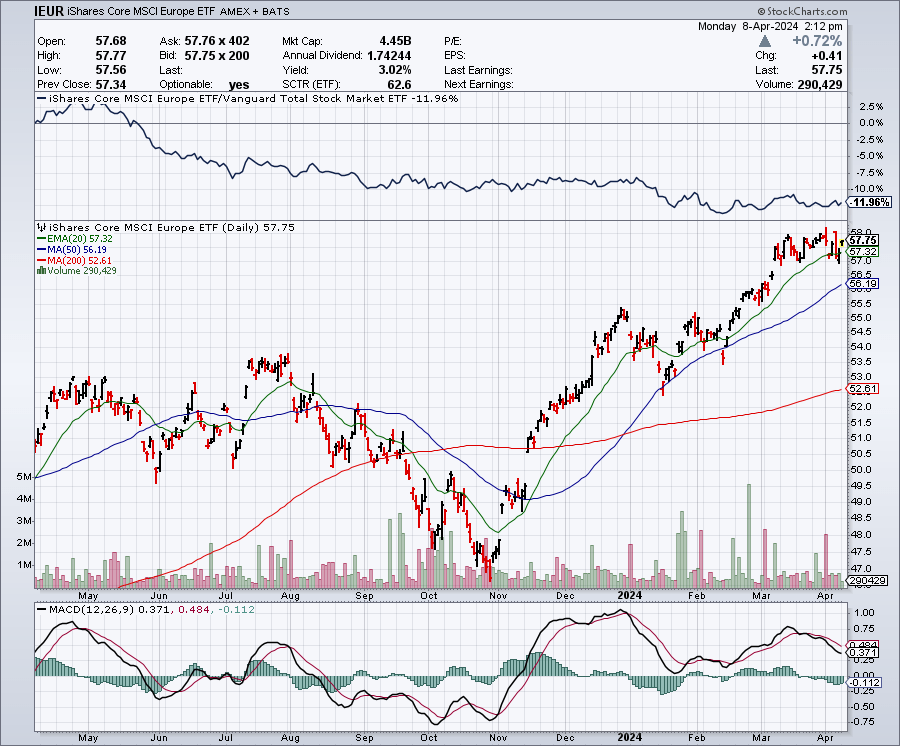Click the MA(200) red legend marker

click(x=40, y=259)
